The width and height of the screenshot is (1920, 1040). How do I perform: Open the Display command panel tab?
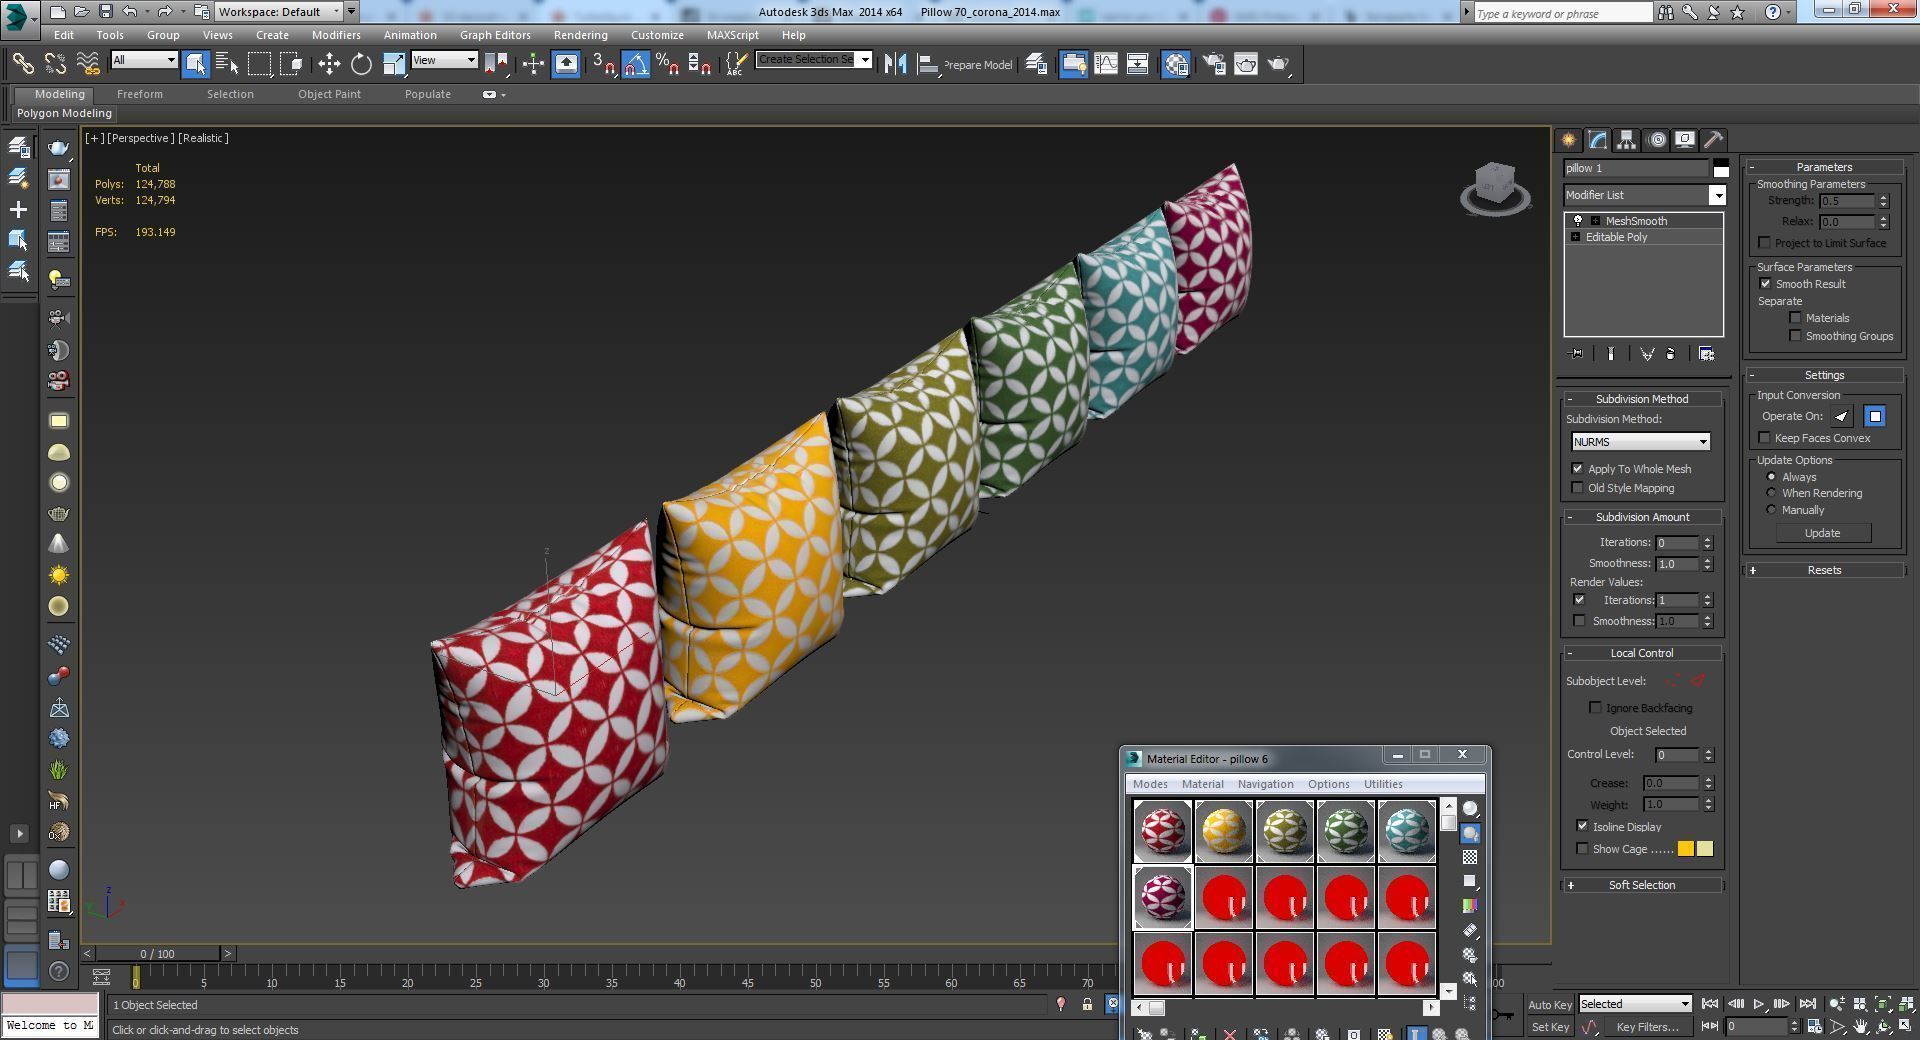coord(1685,140)
